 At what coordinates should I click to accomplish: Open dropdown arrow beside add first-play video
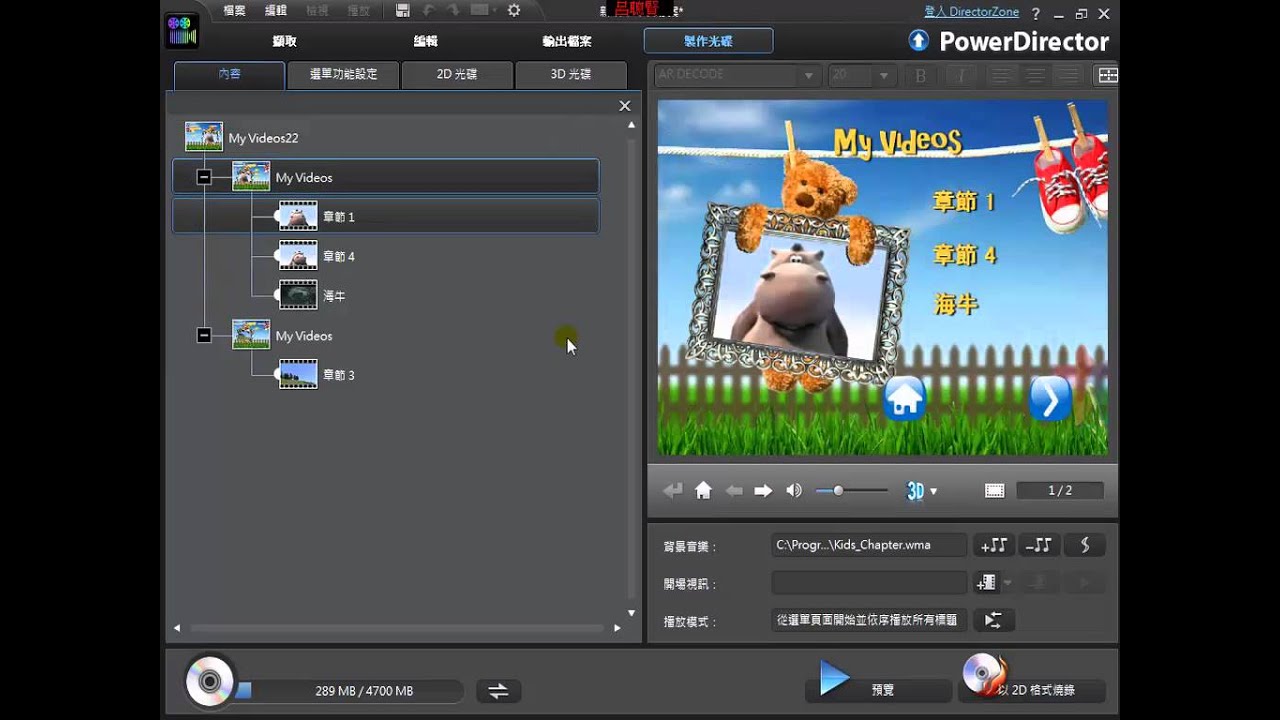click(x=1007, y=582)
